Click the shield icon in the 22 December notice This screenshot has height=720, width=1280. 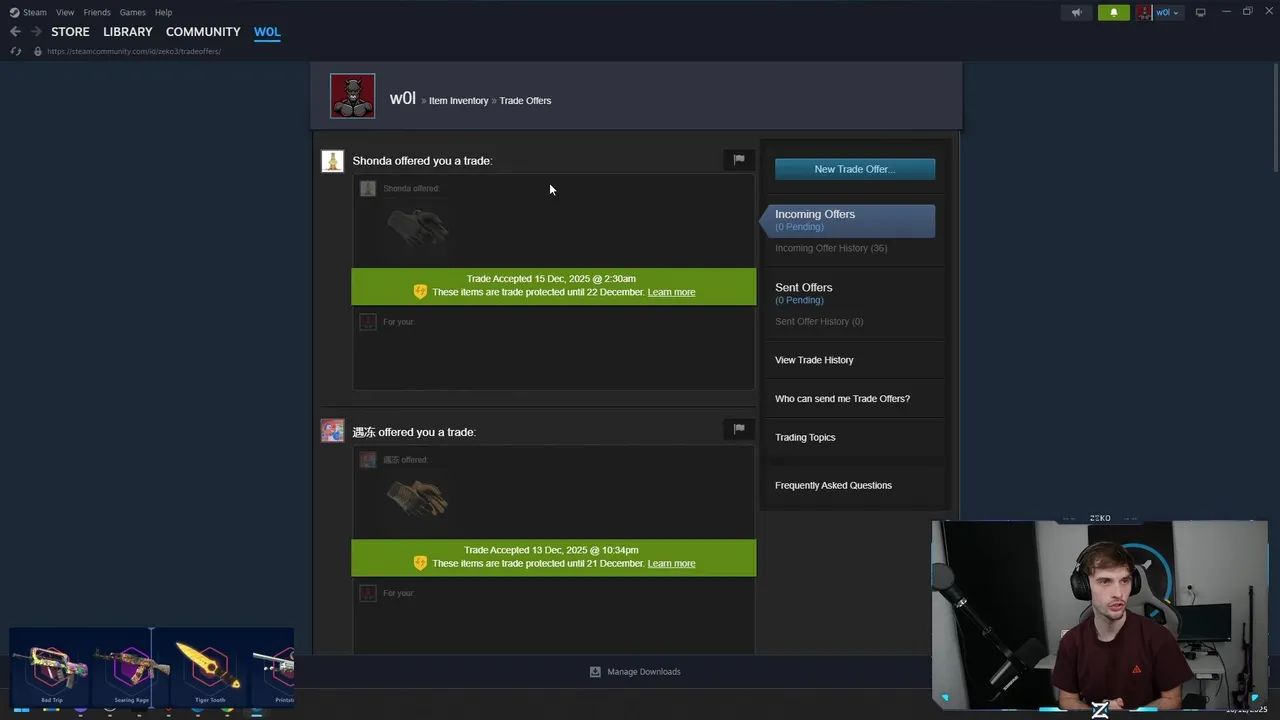tap(420, 292)
